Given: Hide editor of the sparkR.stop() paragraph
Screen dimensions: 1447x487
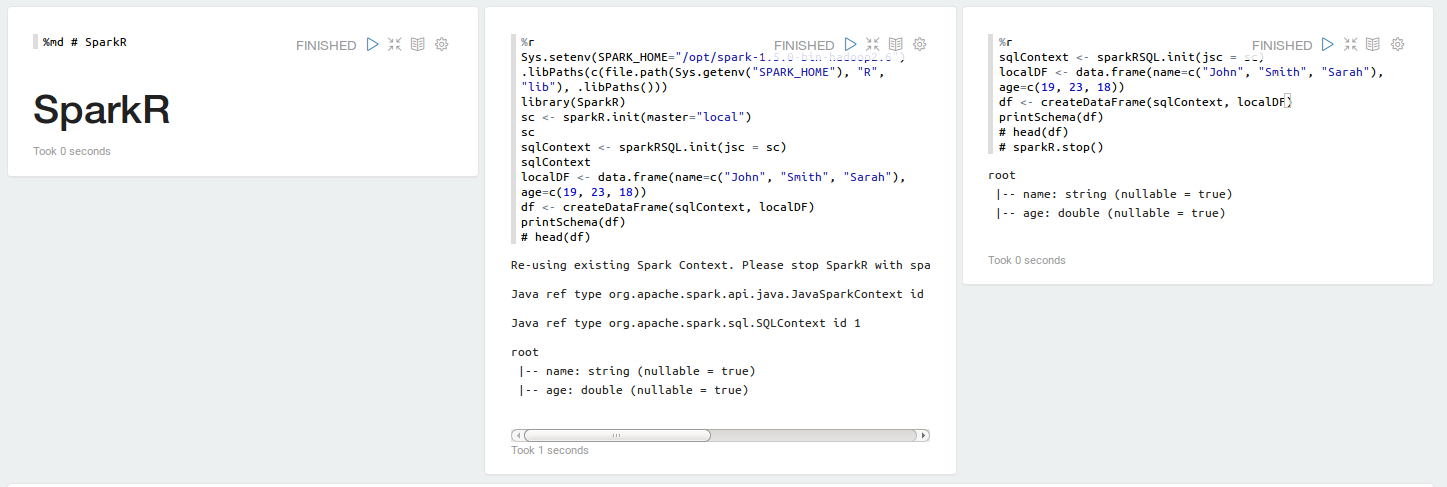Looking at the screenshot, I should [x=1351, y=45].
